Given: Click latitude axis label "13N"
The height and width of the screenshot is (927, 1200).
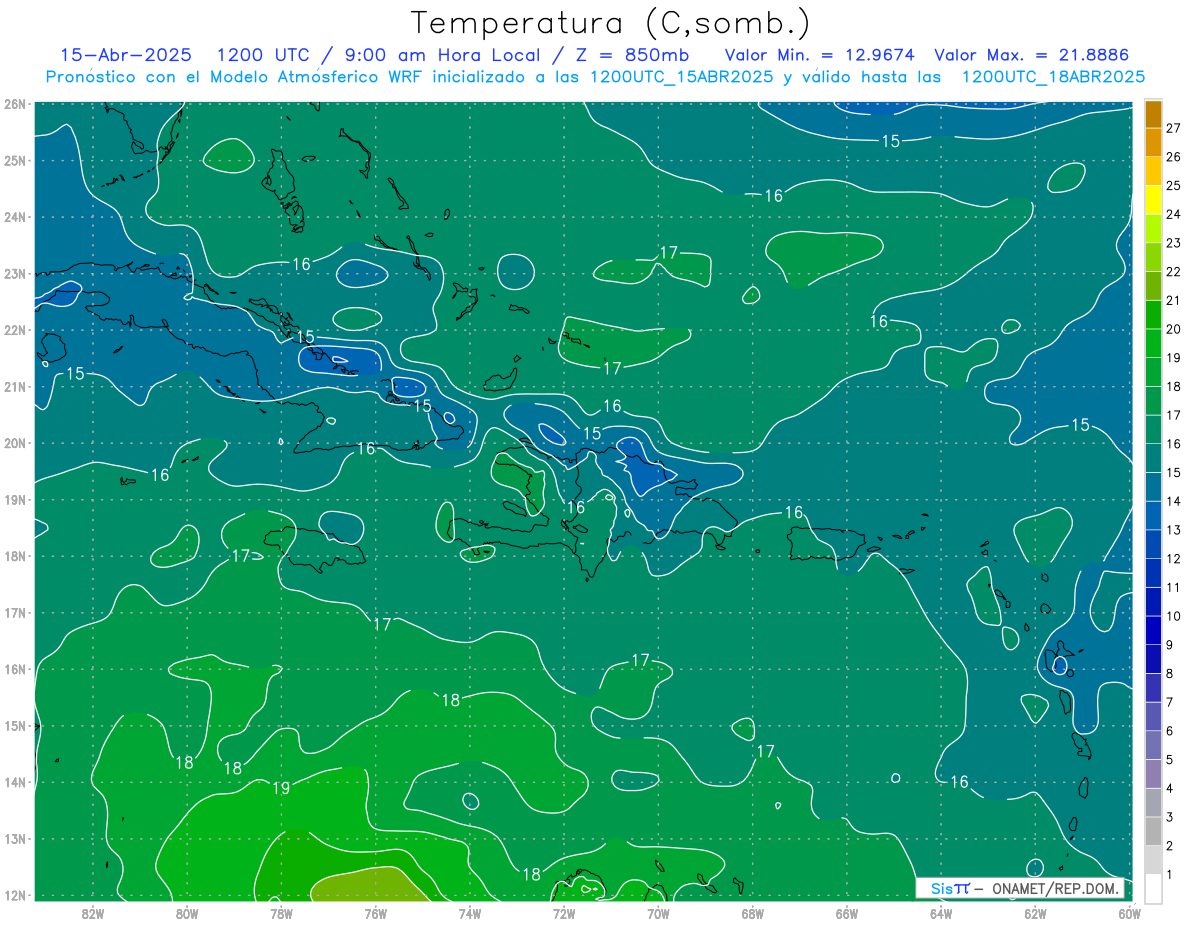Looking at the screenshot, I should (14, 838).
